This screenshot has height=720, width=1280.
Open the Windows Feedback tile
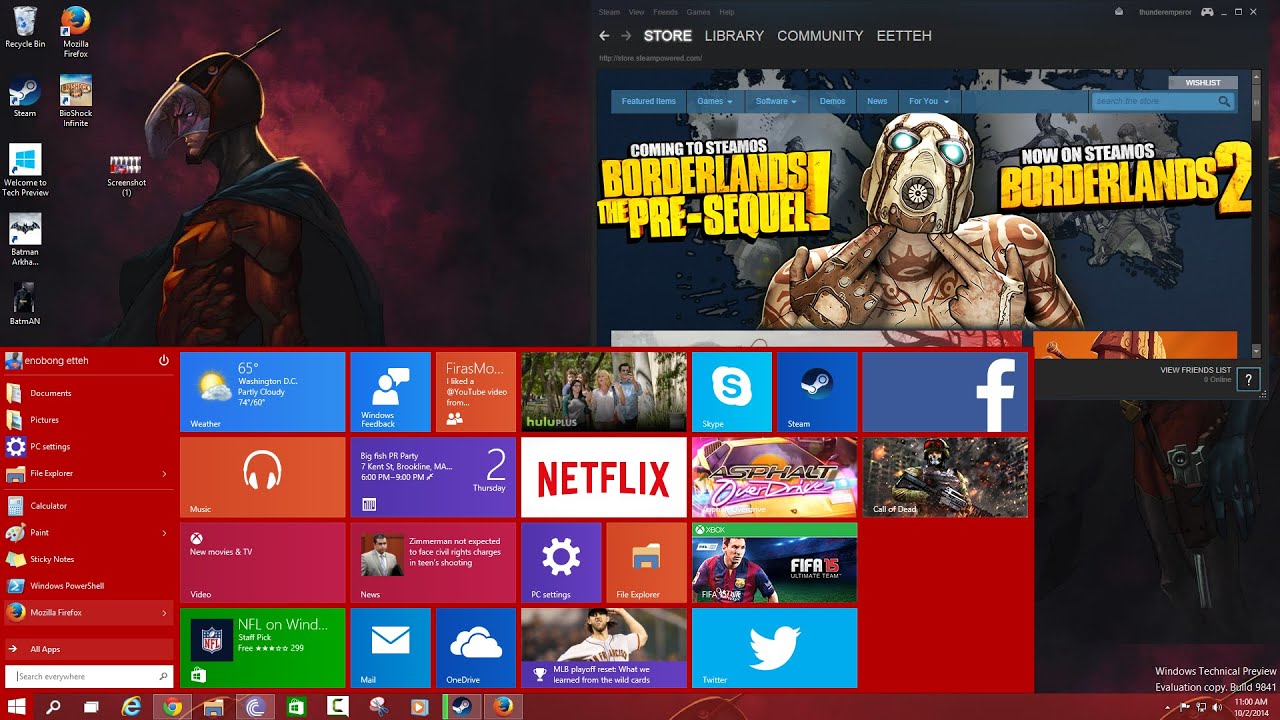(x=390, y=391)
